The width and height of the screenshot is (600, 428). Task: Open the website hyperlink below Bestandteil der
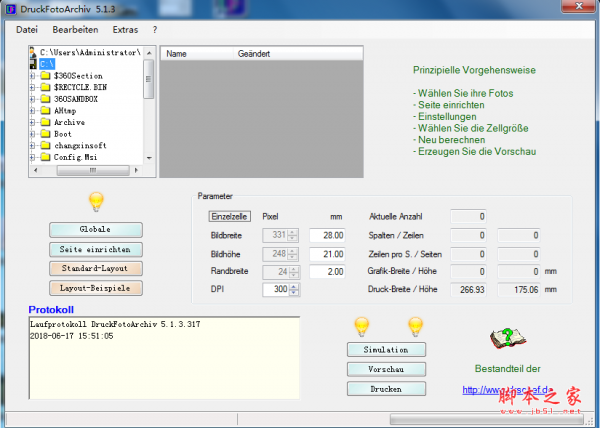[507, 390]
